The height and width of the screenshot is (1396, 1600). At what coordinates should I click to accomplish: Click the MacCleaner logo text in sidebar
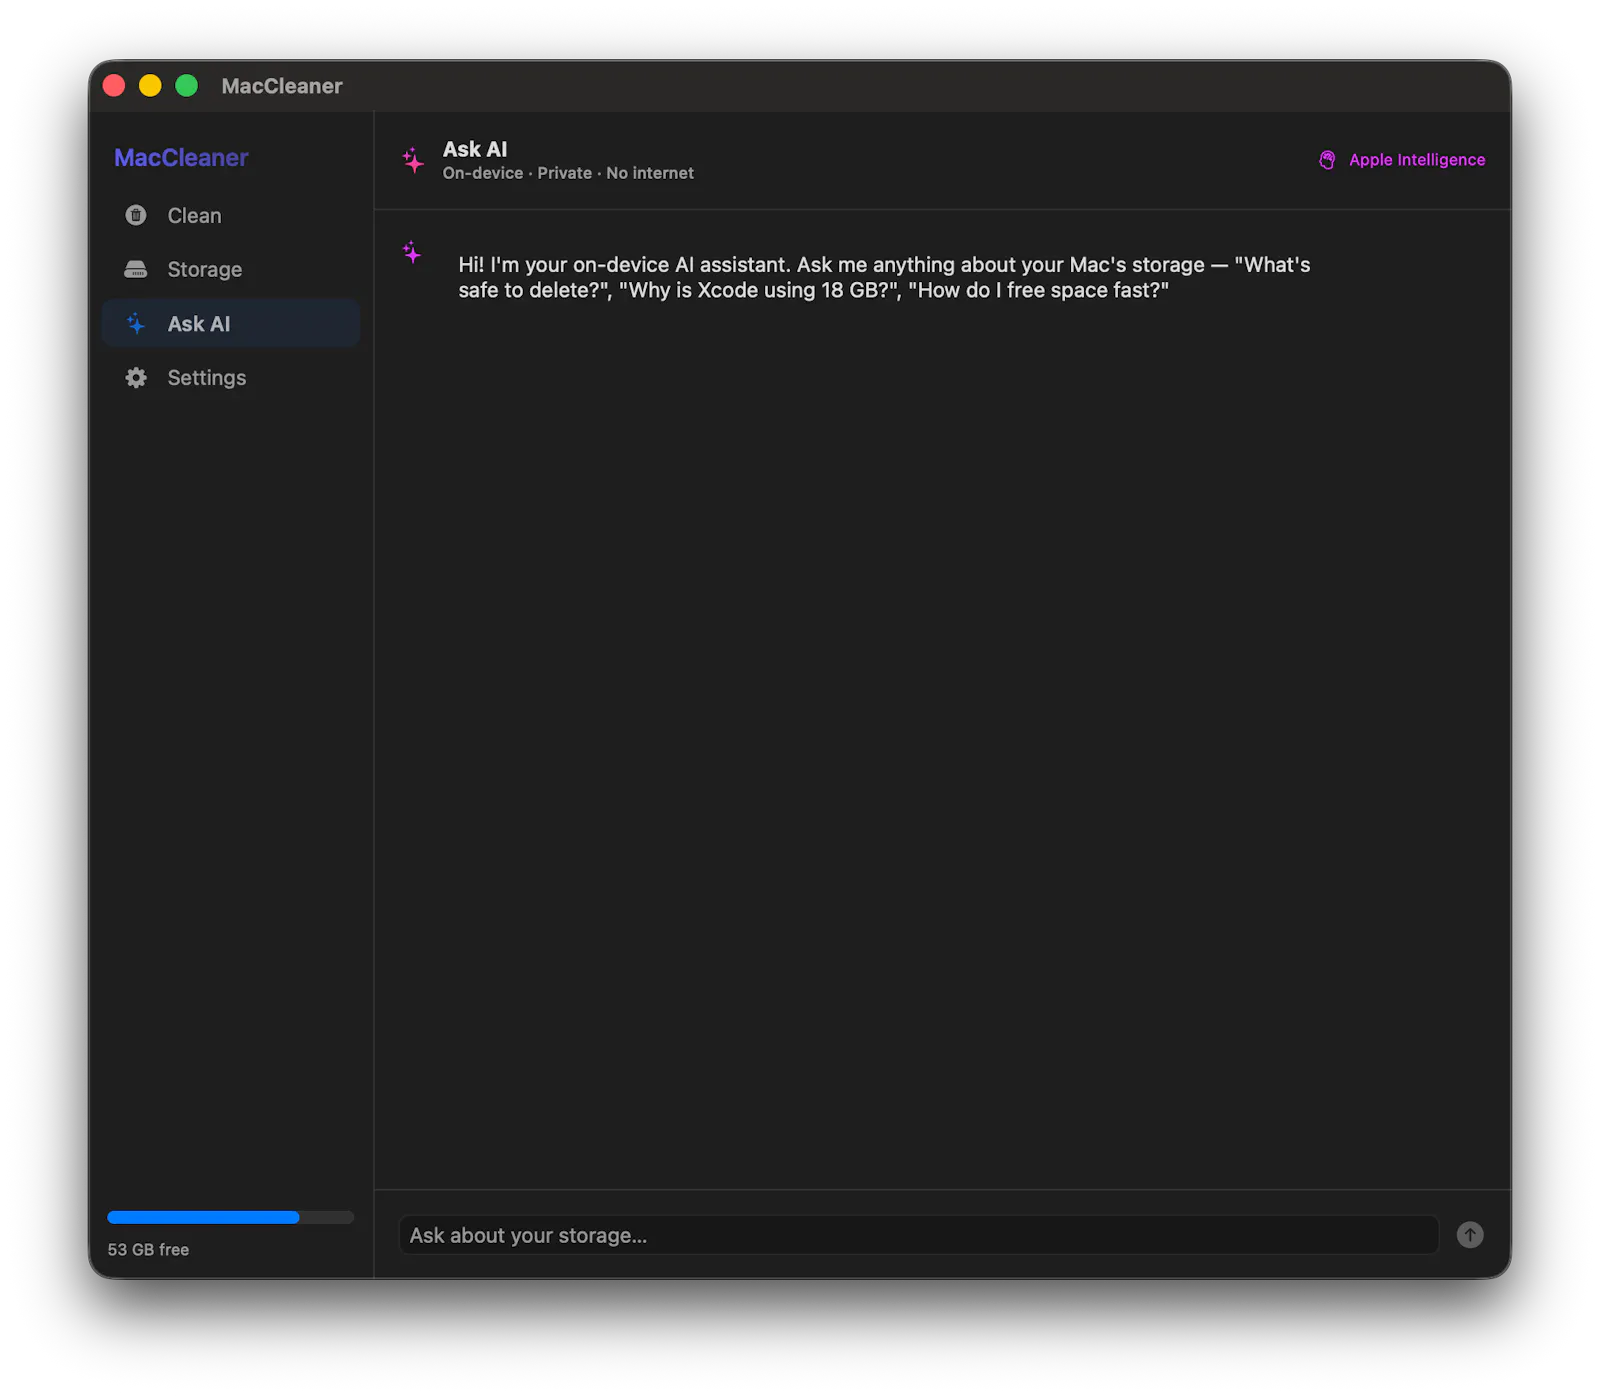[x=181, y=157]
